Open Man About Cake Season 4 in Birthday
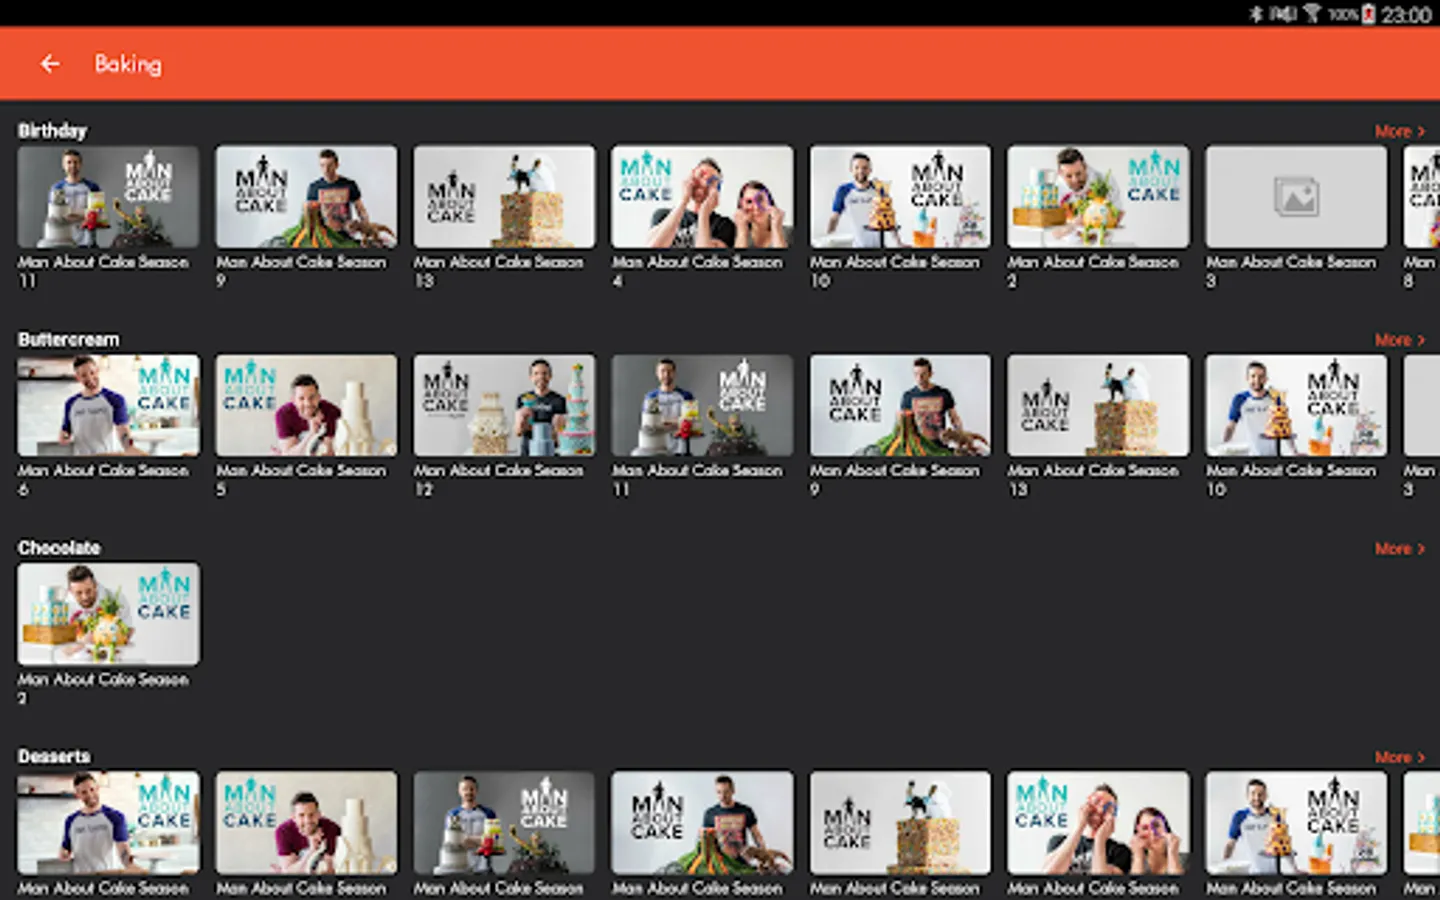Screen dimensions: 1440x900 click(702, 197)
